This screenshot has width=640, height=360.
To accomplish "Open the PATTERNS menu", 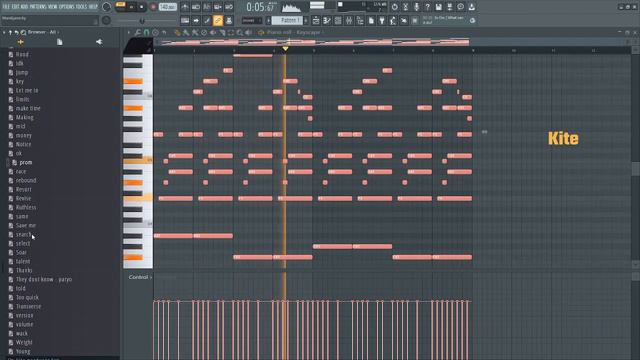I will point(38,7).
